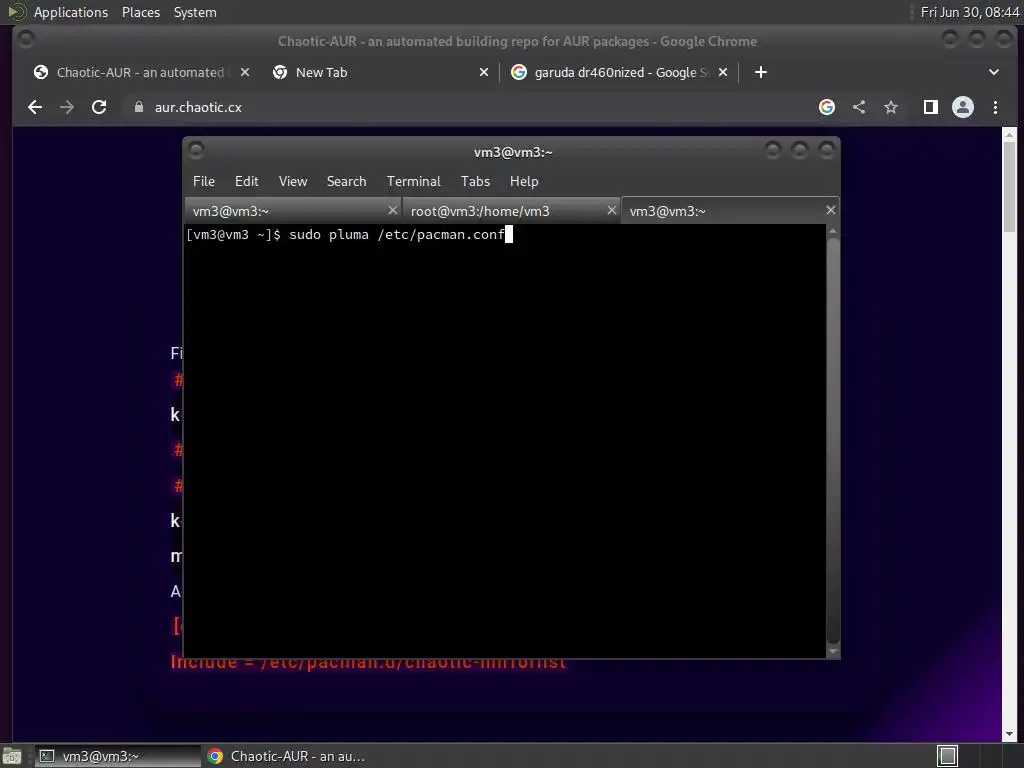Image resolution: width=1024 pixels, height=768 pixels.
Task: Switch to vm3@vm3:~ taskbar window
Action: [x=118, y=756]
